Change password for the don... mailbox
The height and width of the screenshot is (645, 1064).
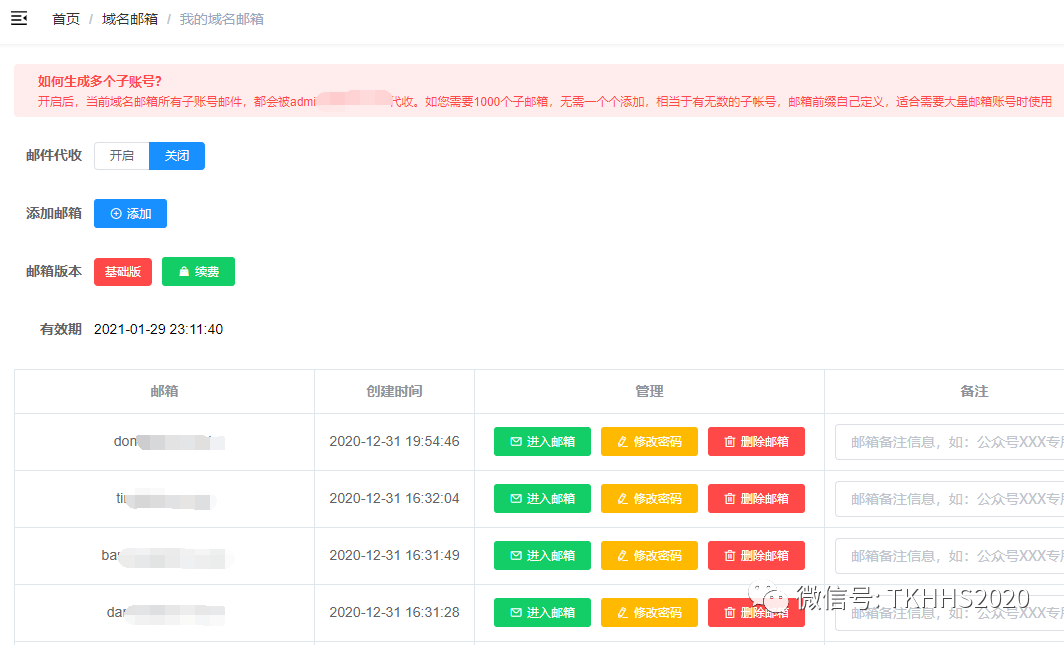[x=649, y=442]
